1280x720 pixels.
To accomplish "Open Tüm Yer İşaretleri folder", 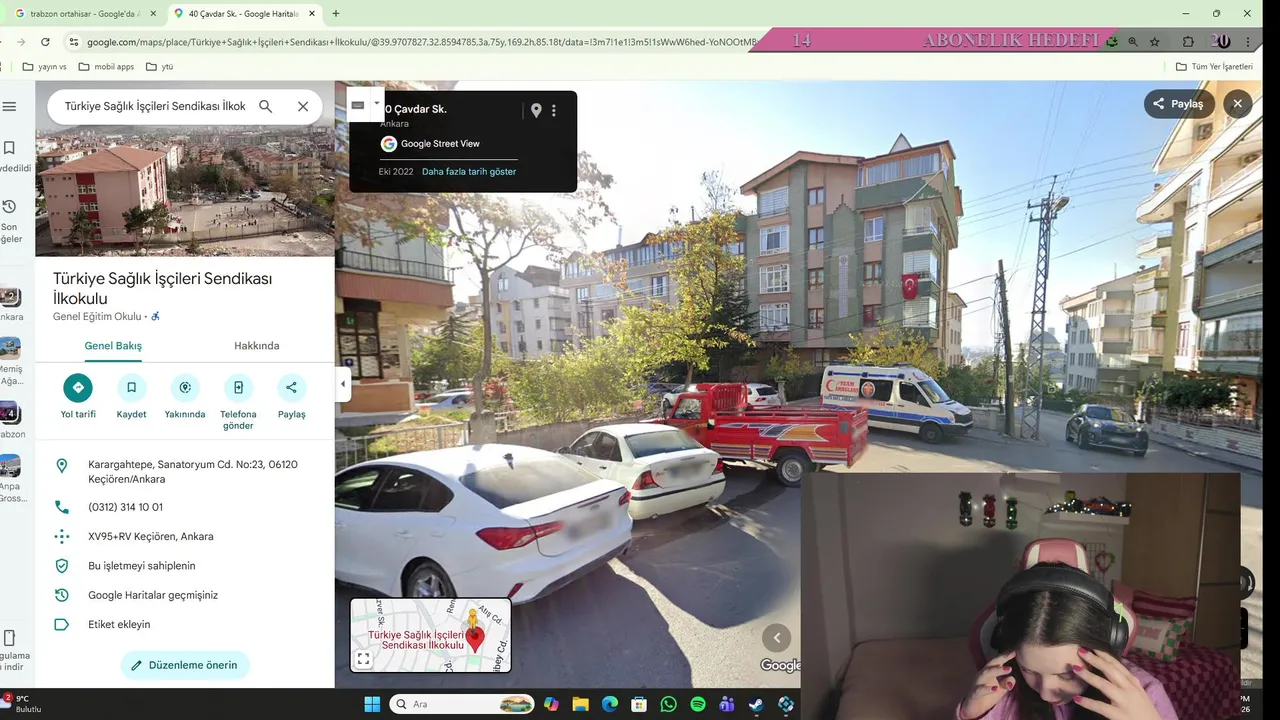I will tap(1214, 67).
